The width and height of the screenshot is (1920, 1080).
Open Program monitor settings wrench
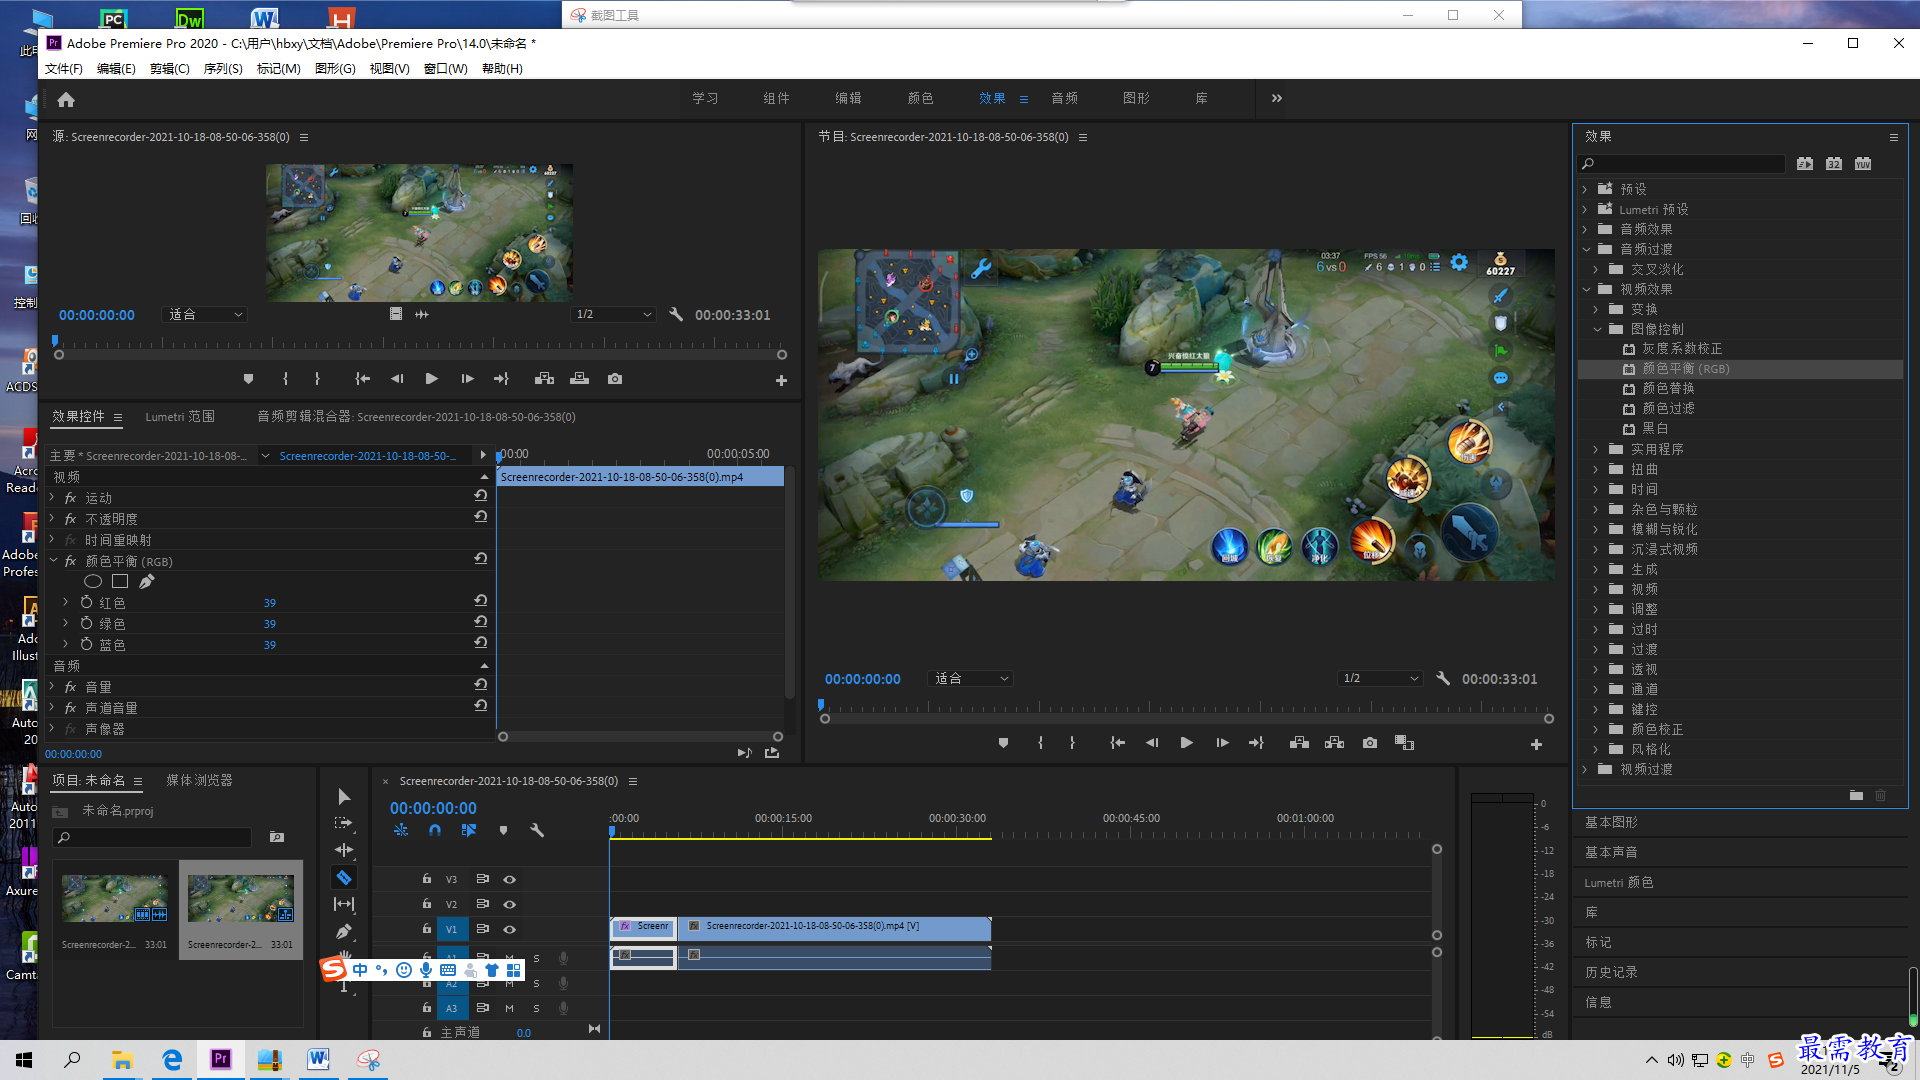(x=1443, y=678)
